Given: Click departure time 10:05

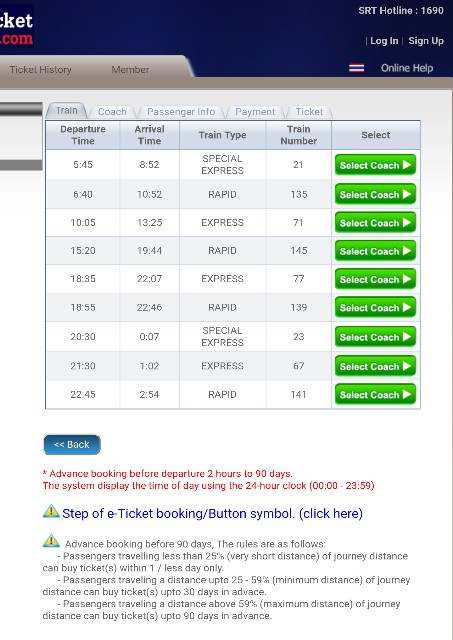Looking at the screenshot, I should [x=83, y=222].
